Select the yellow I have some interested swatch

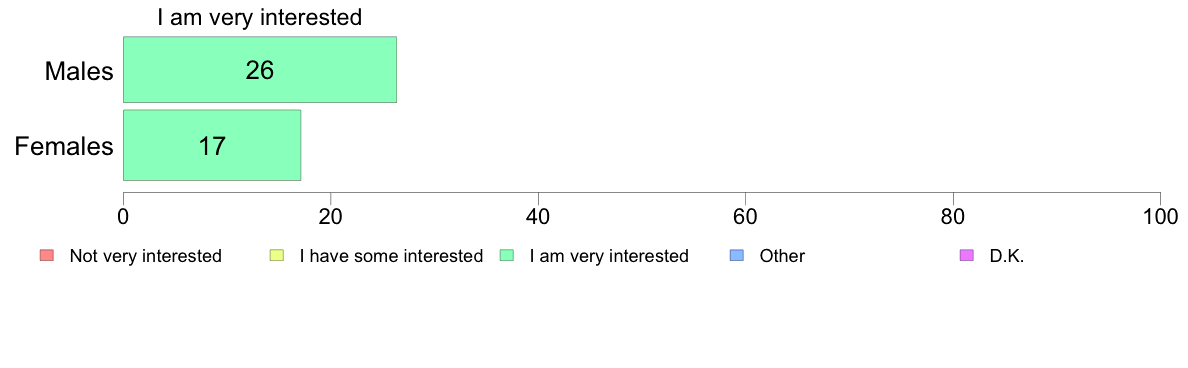(276, 256)
